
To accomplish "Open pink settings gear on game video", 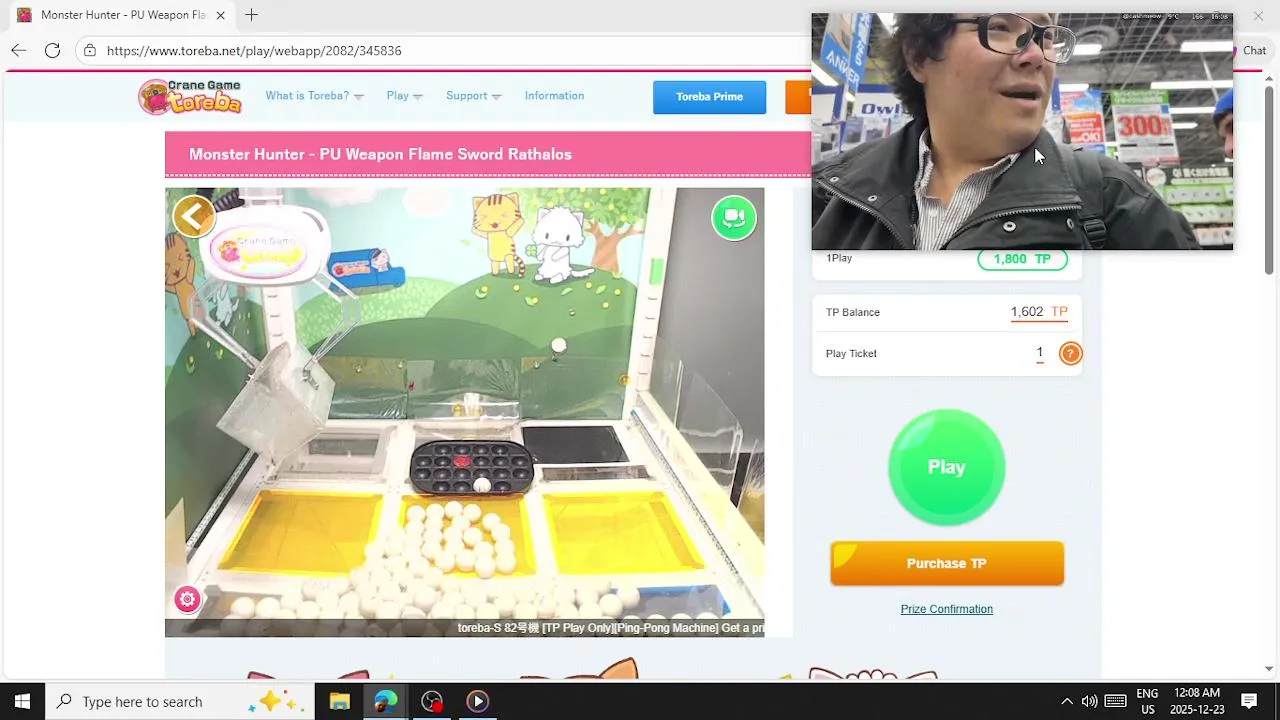I will 187,599.
